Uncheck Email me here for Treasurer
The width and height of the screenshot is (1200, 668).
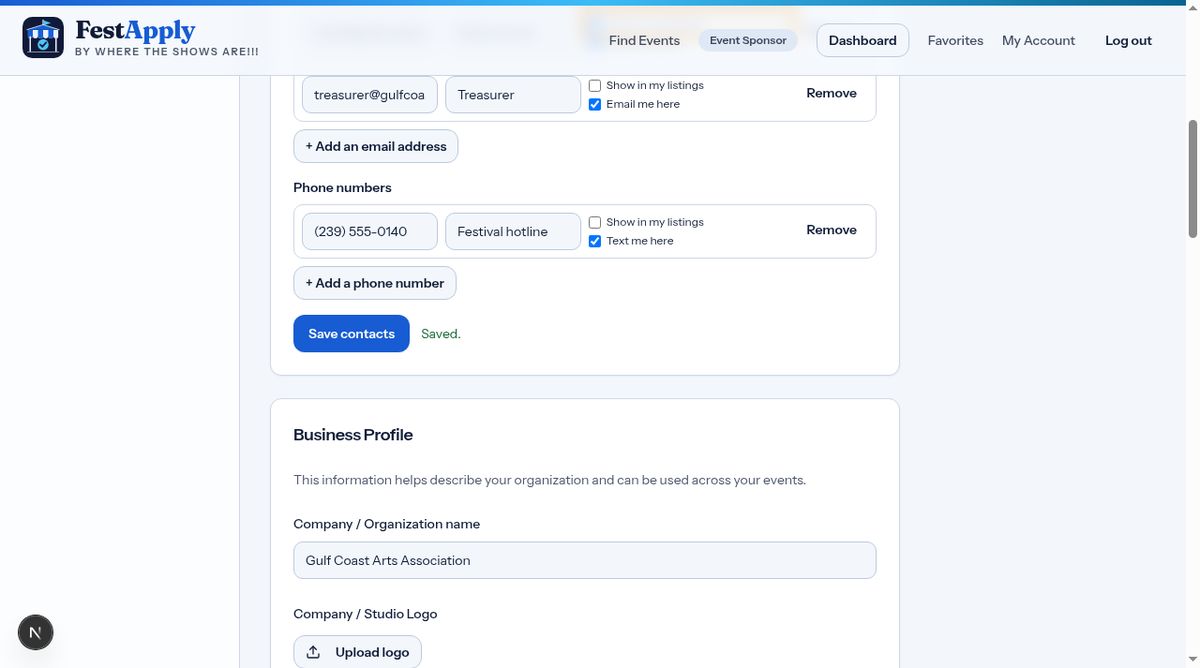tap(595, 104)
